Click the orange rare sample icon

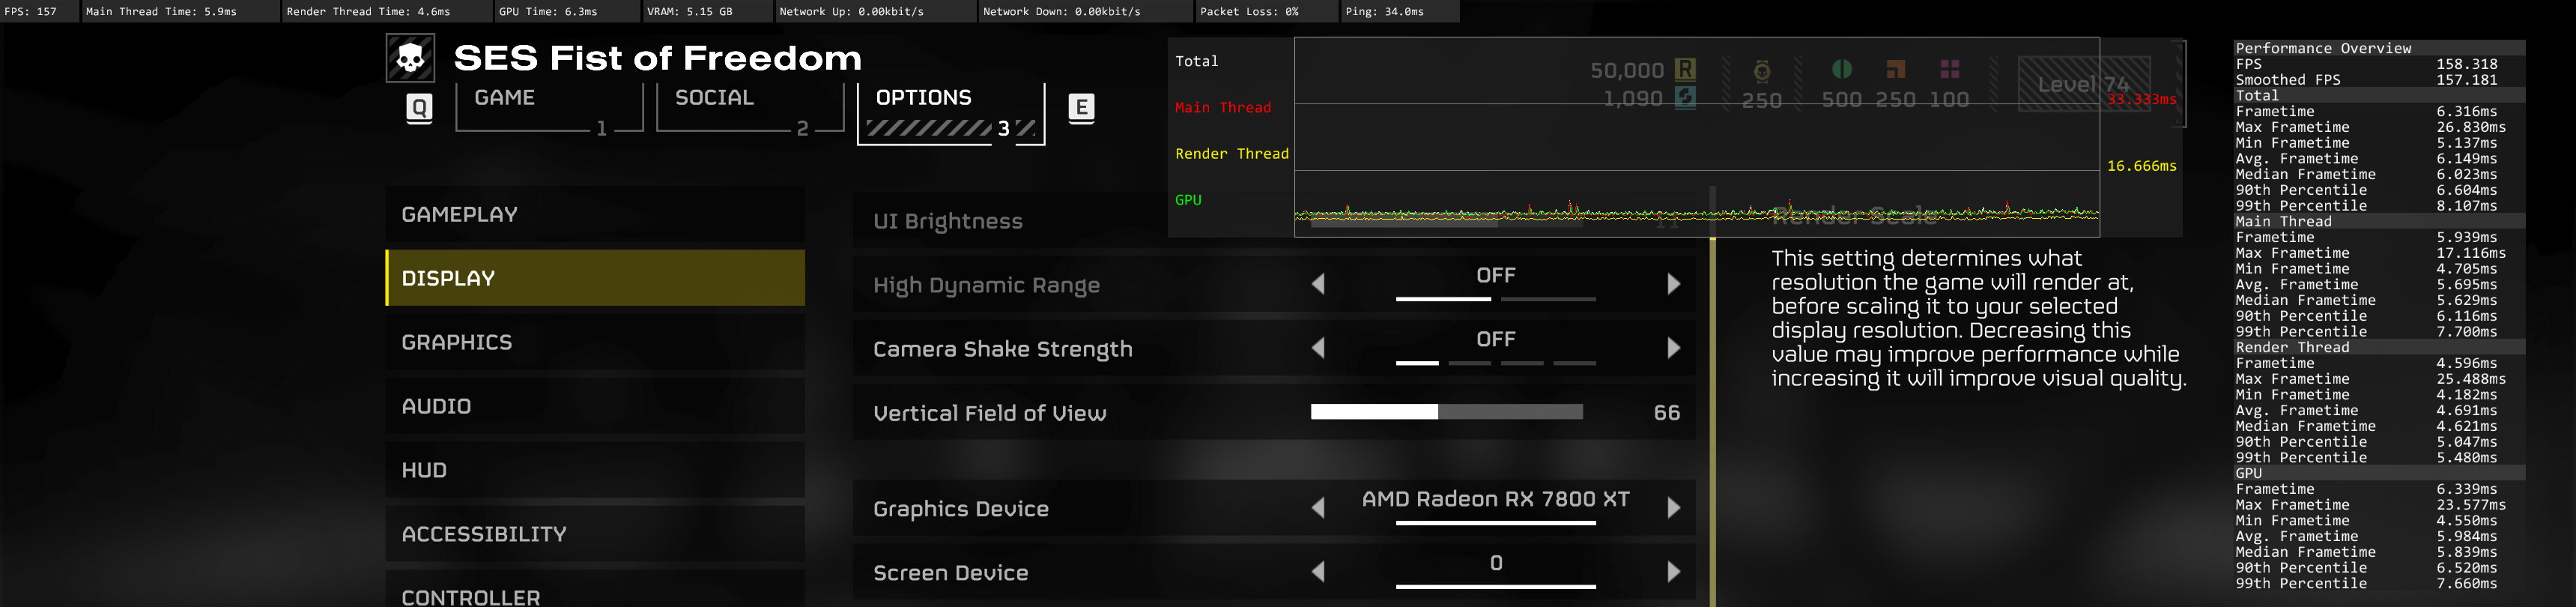pos(1895,69)
